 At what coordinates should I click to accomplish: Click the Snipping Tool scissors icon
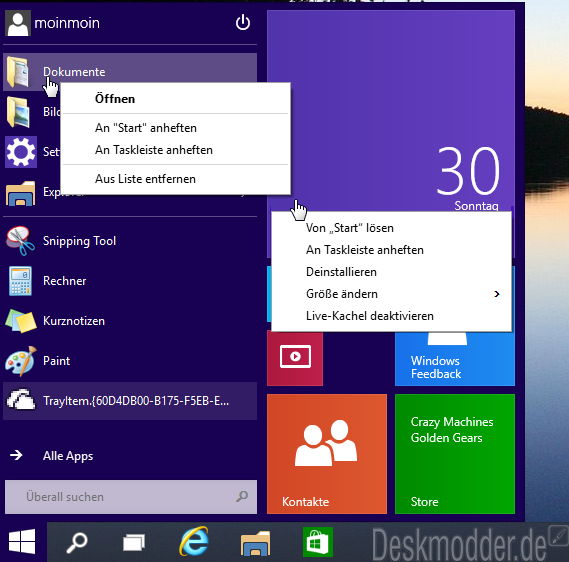click(x=20, y=241)
